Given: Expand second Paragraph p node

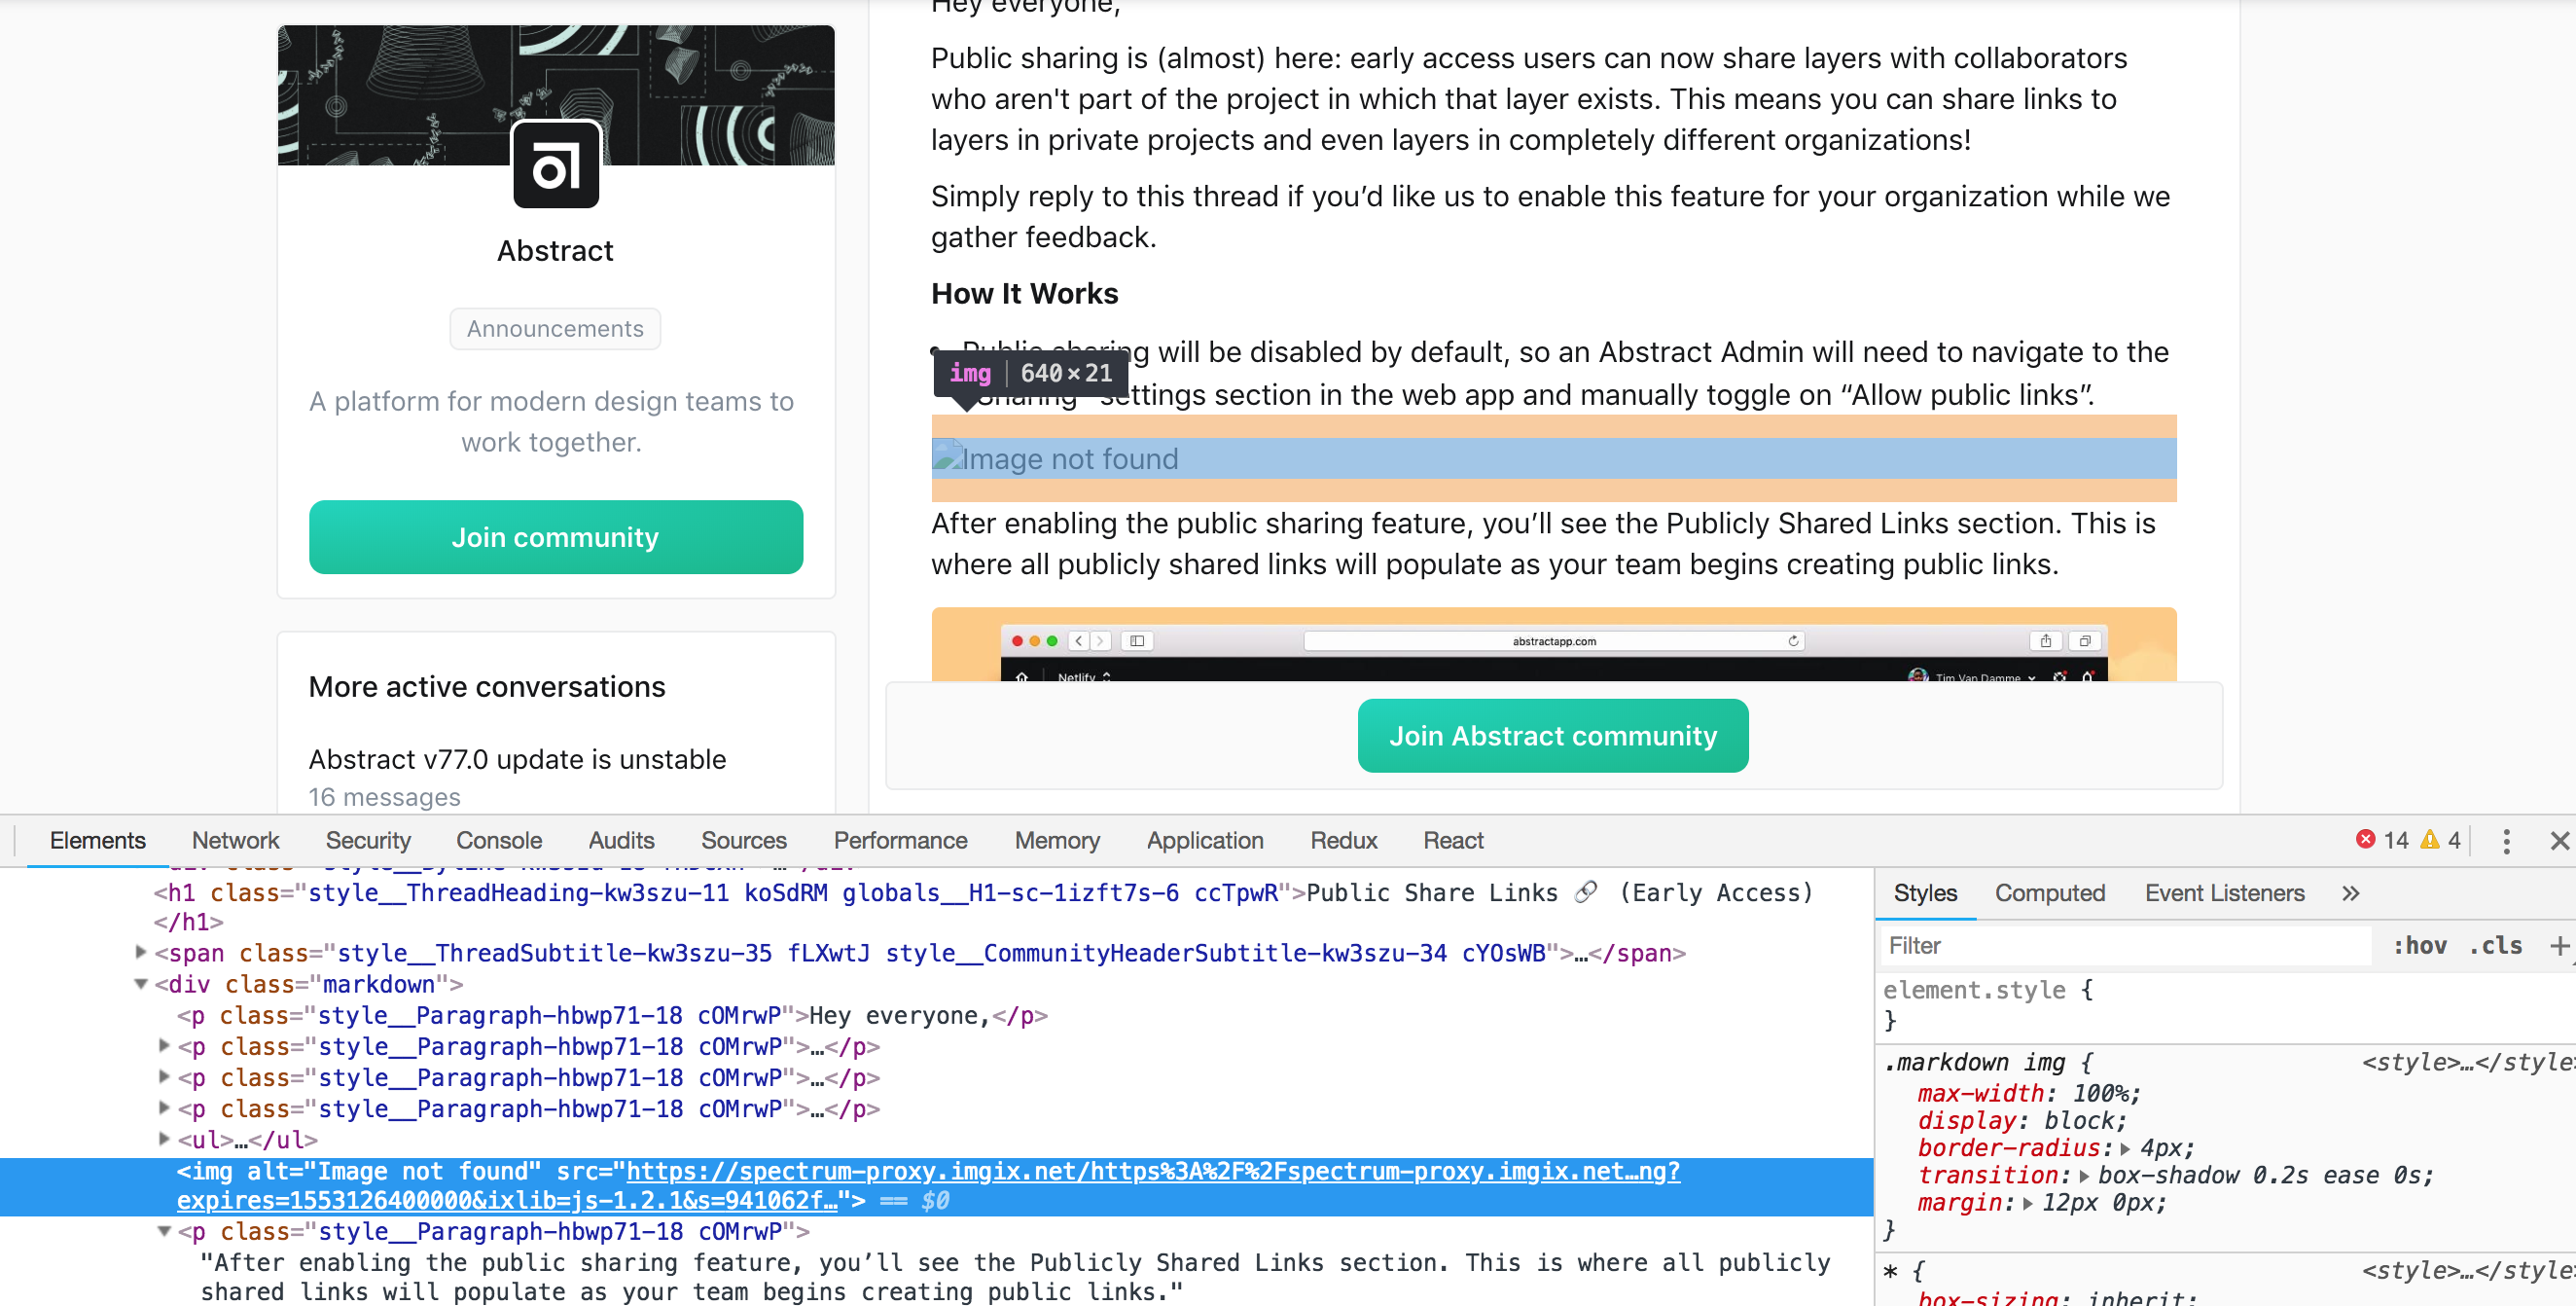Looking at the screenshot, I should (x=165, y=1045).
